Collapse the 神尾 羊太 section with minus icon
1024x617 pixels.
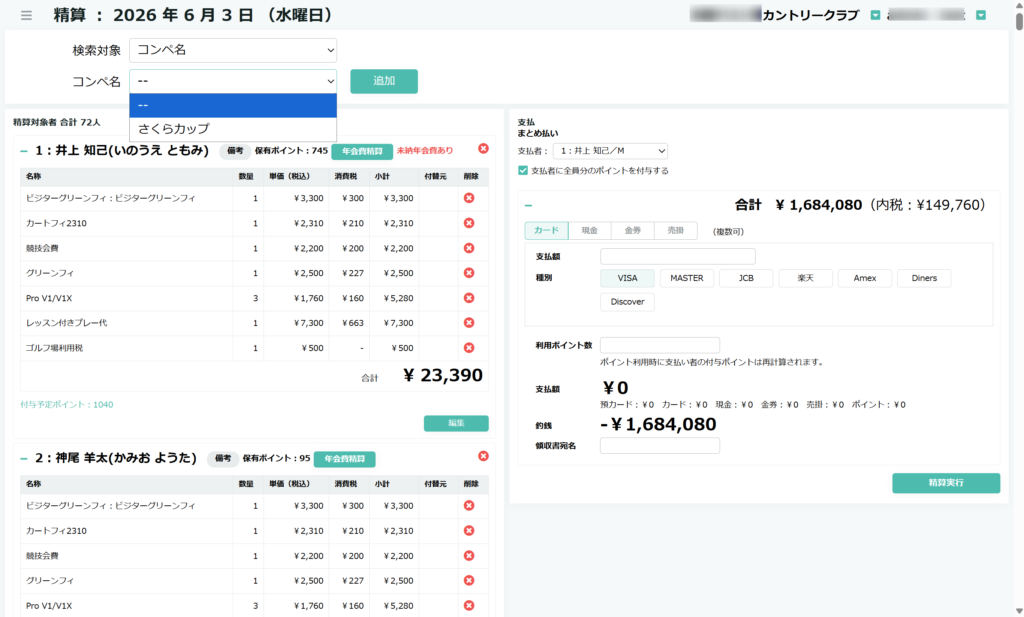click(x=24, y=458)
